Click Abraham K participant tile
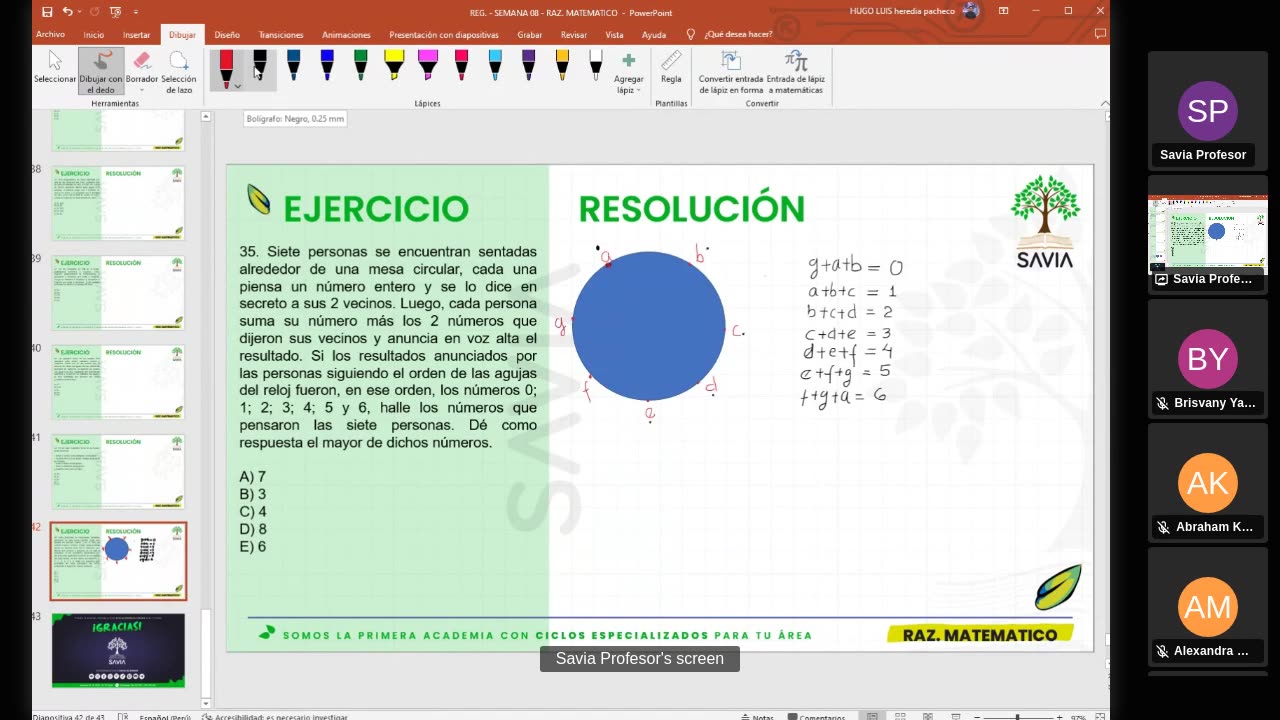 [1208, 482]
